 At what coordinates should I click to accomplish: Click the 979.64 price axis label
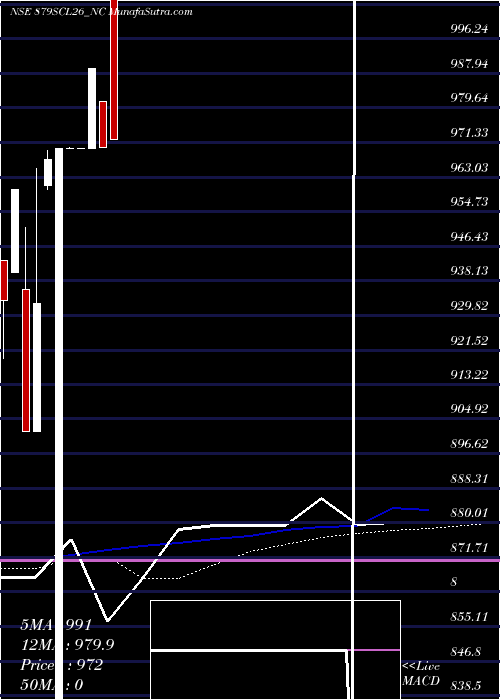(x=469, y=98)
